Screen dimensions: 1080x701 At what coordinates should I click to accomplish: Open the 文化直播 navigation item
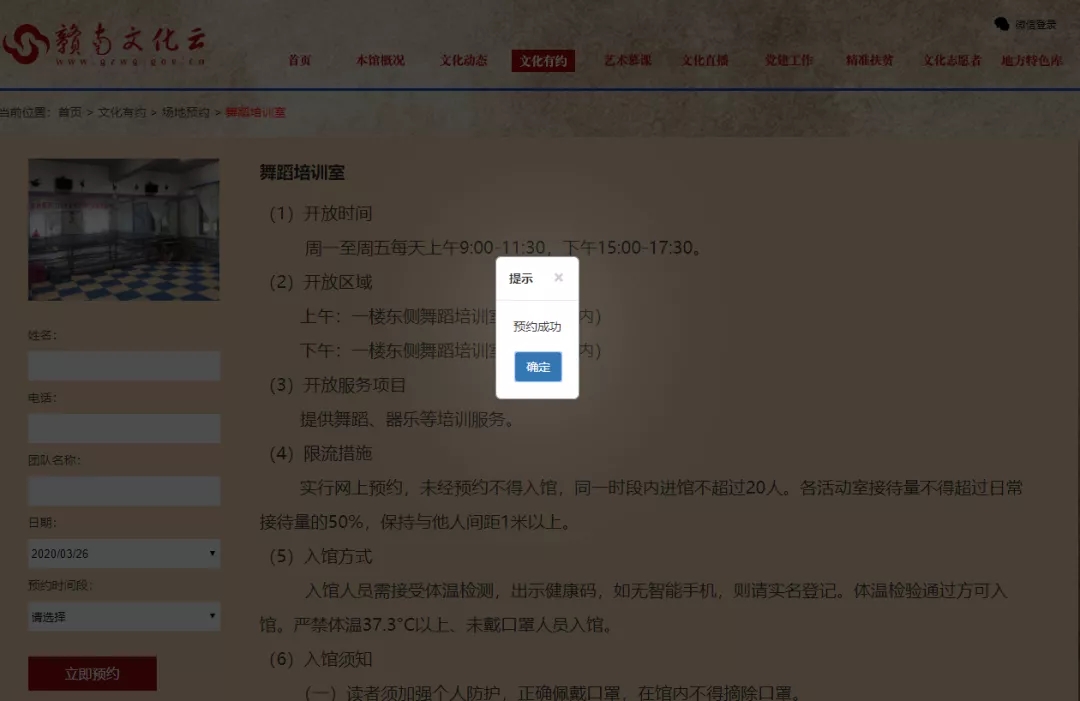pos(707,60)
